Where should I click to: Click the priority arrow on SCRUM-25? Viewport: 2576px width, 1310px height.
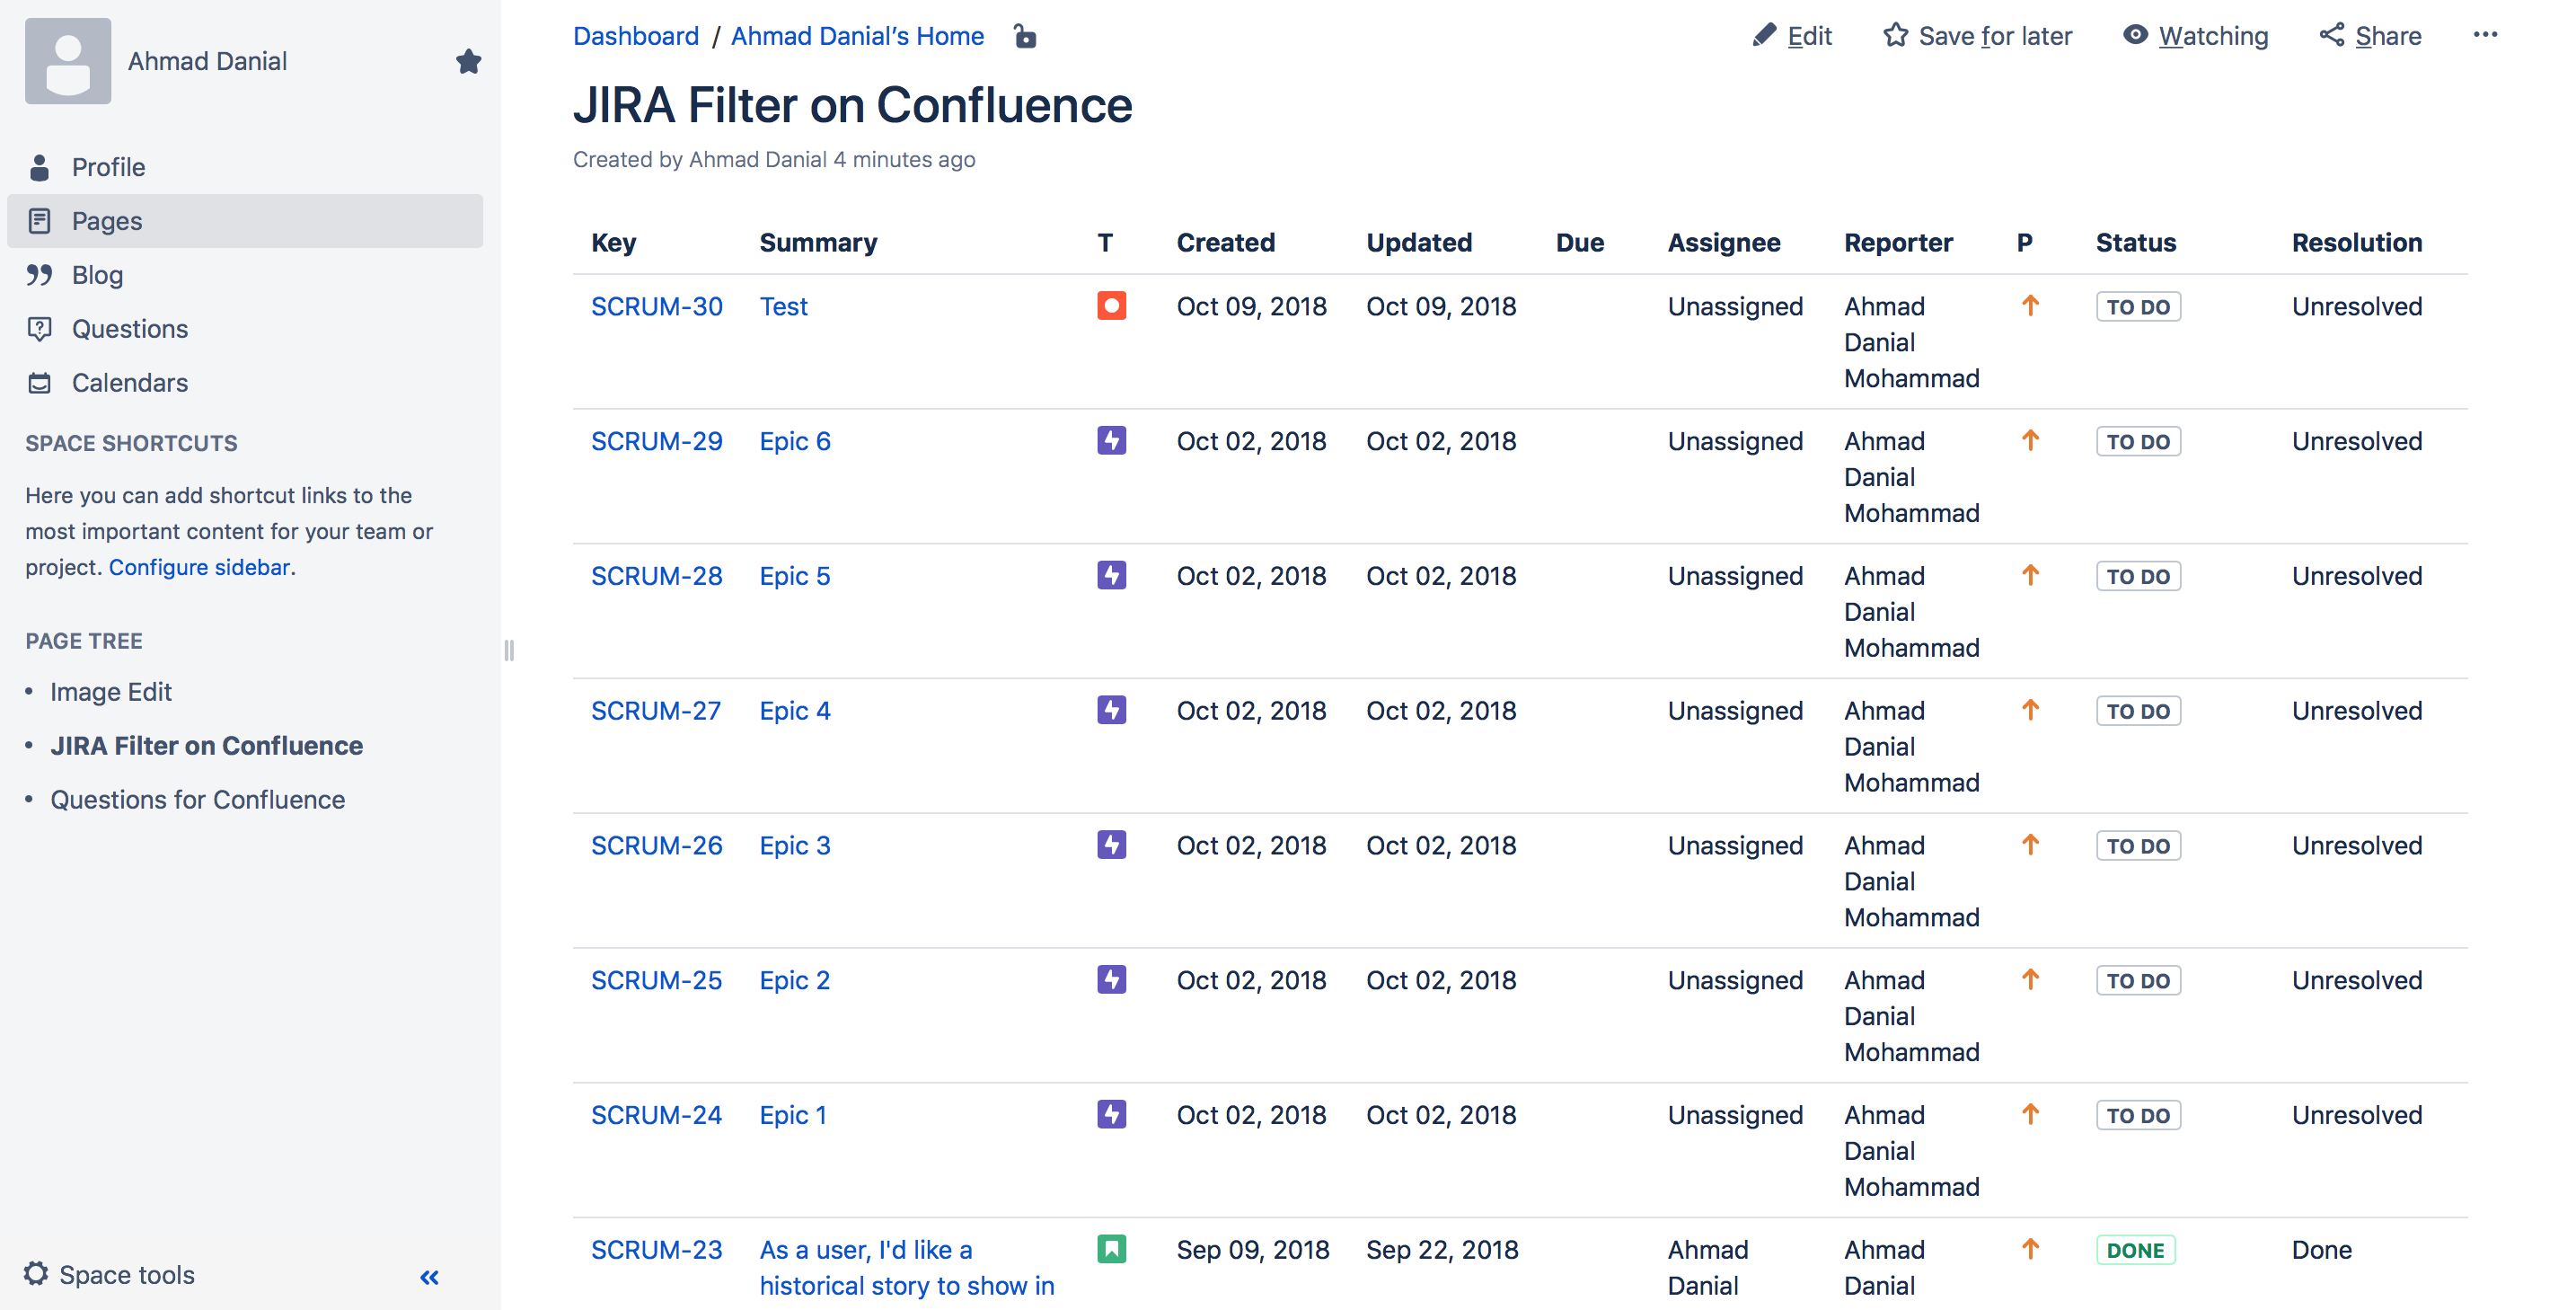coord(2031,980)
